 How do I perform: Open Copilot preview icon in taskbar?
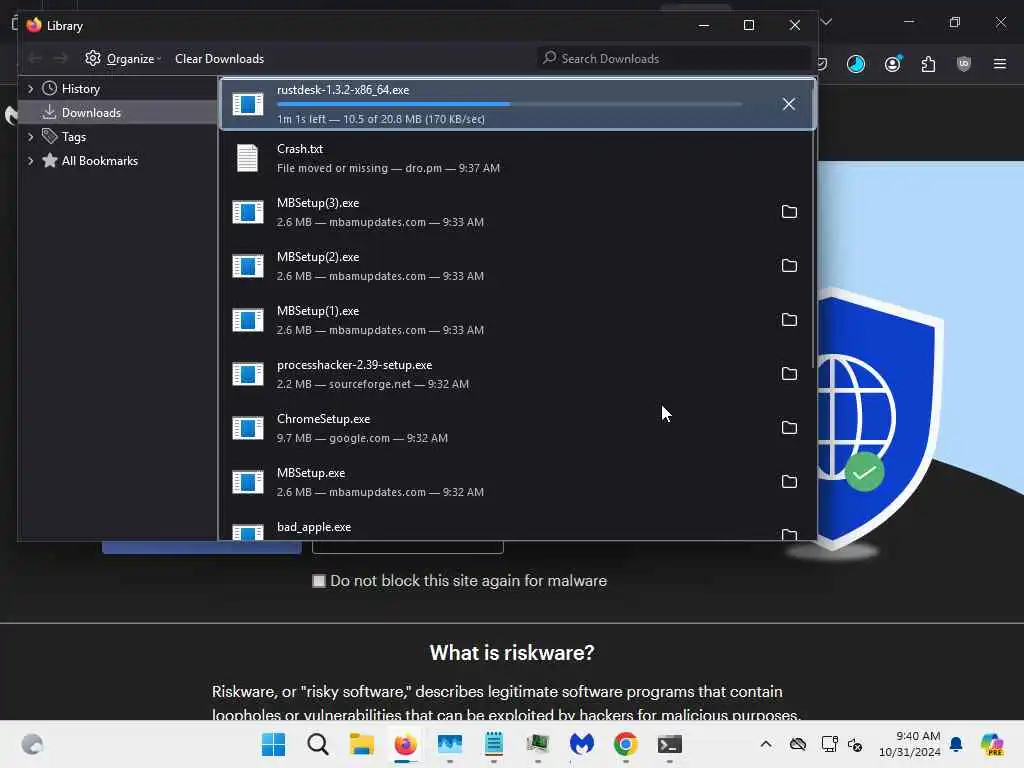(993, 744)
